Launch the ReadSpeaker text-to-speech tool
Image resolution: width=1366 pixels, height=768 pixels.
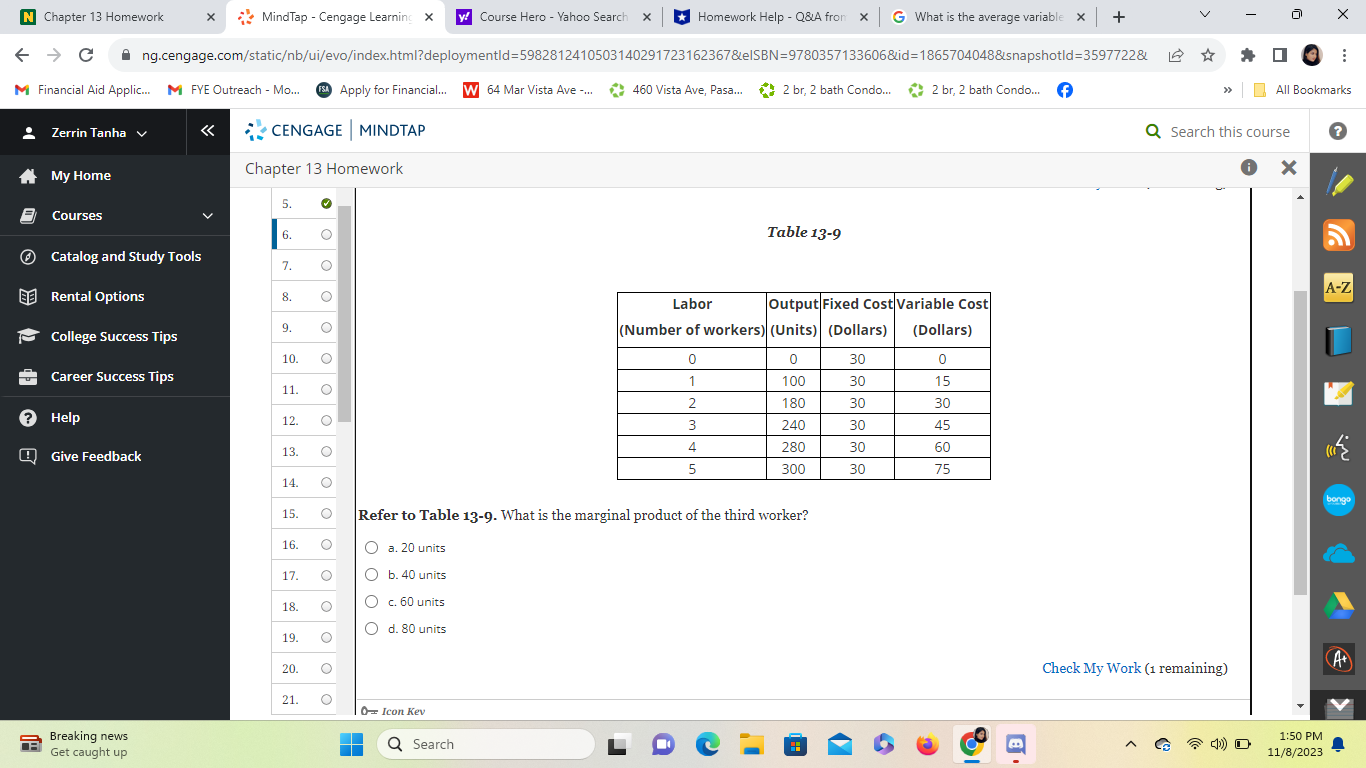click(1338, 447)
